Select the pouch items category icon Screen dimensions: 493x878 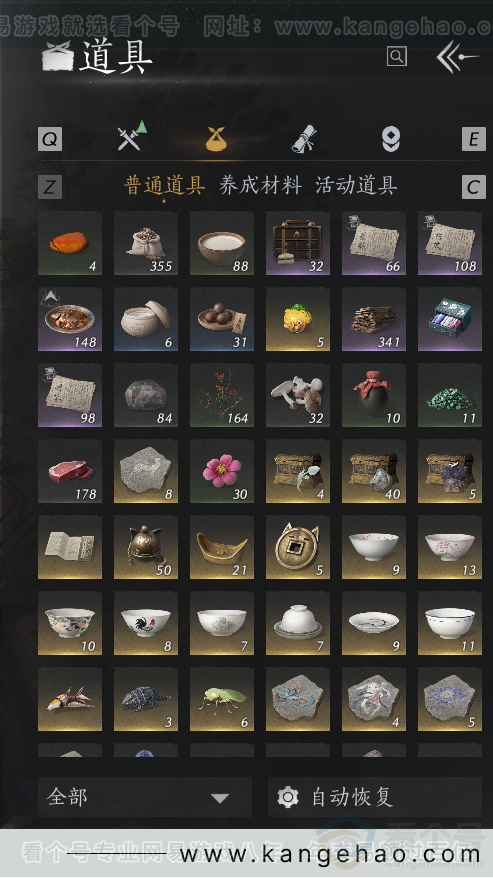[x=216, y=139]
